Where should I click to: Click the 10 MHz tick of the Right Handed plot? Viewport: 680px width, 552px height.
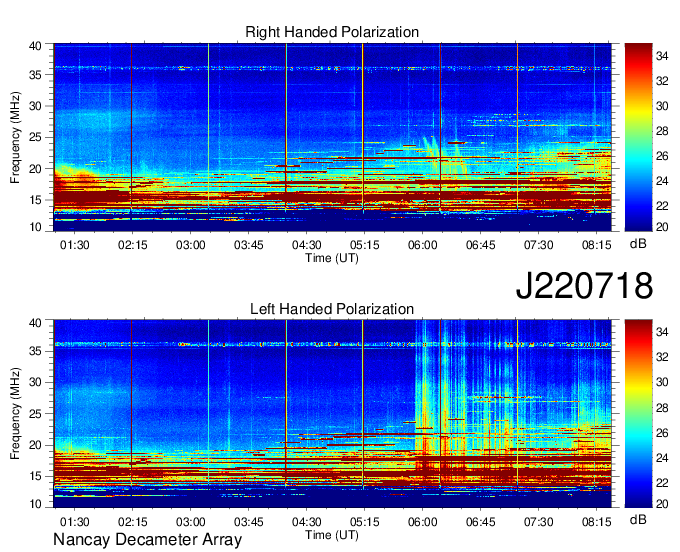coord(35,227)
